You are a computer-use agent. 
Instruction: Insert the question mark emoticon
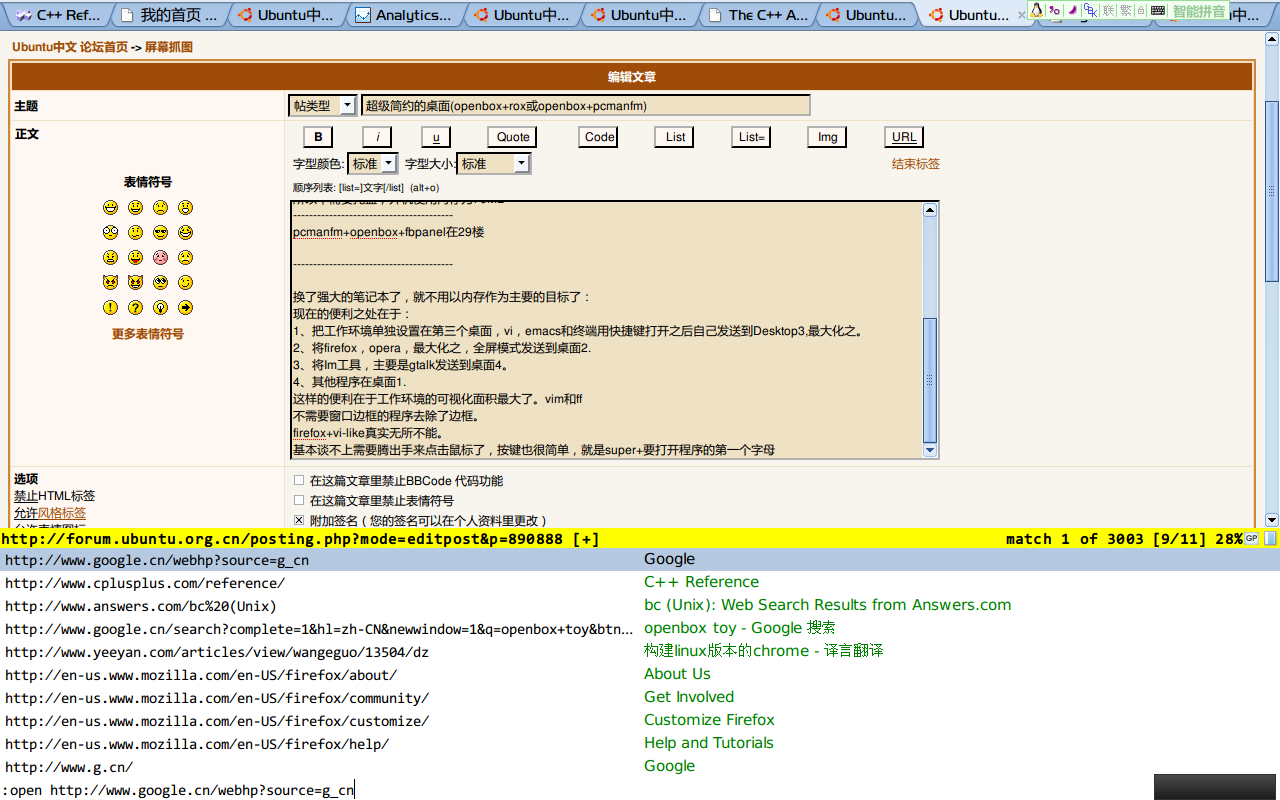pos(135,307)
